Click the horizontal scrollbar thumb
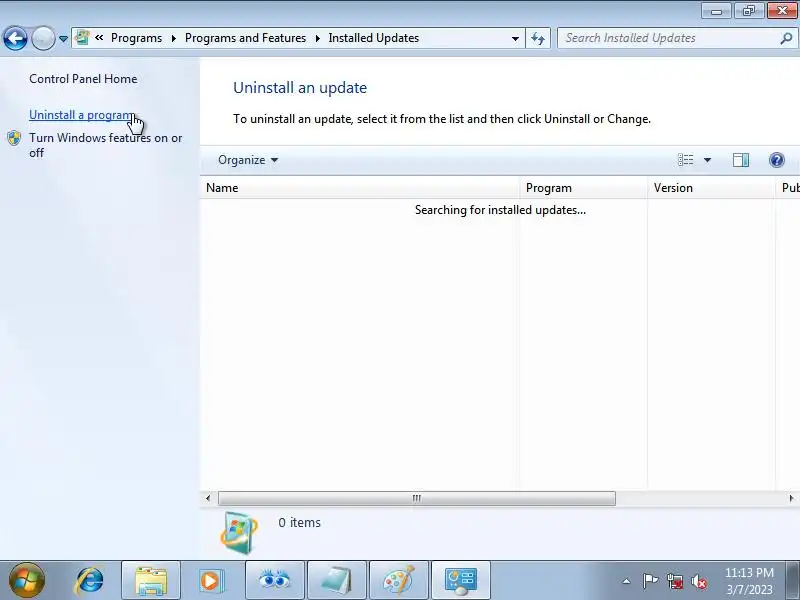This screenshot has height=600, width=800. [x=416, y=498]
